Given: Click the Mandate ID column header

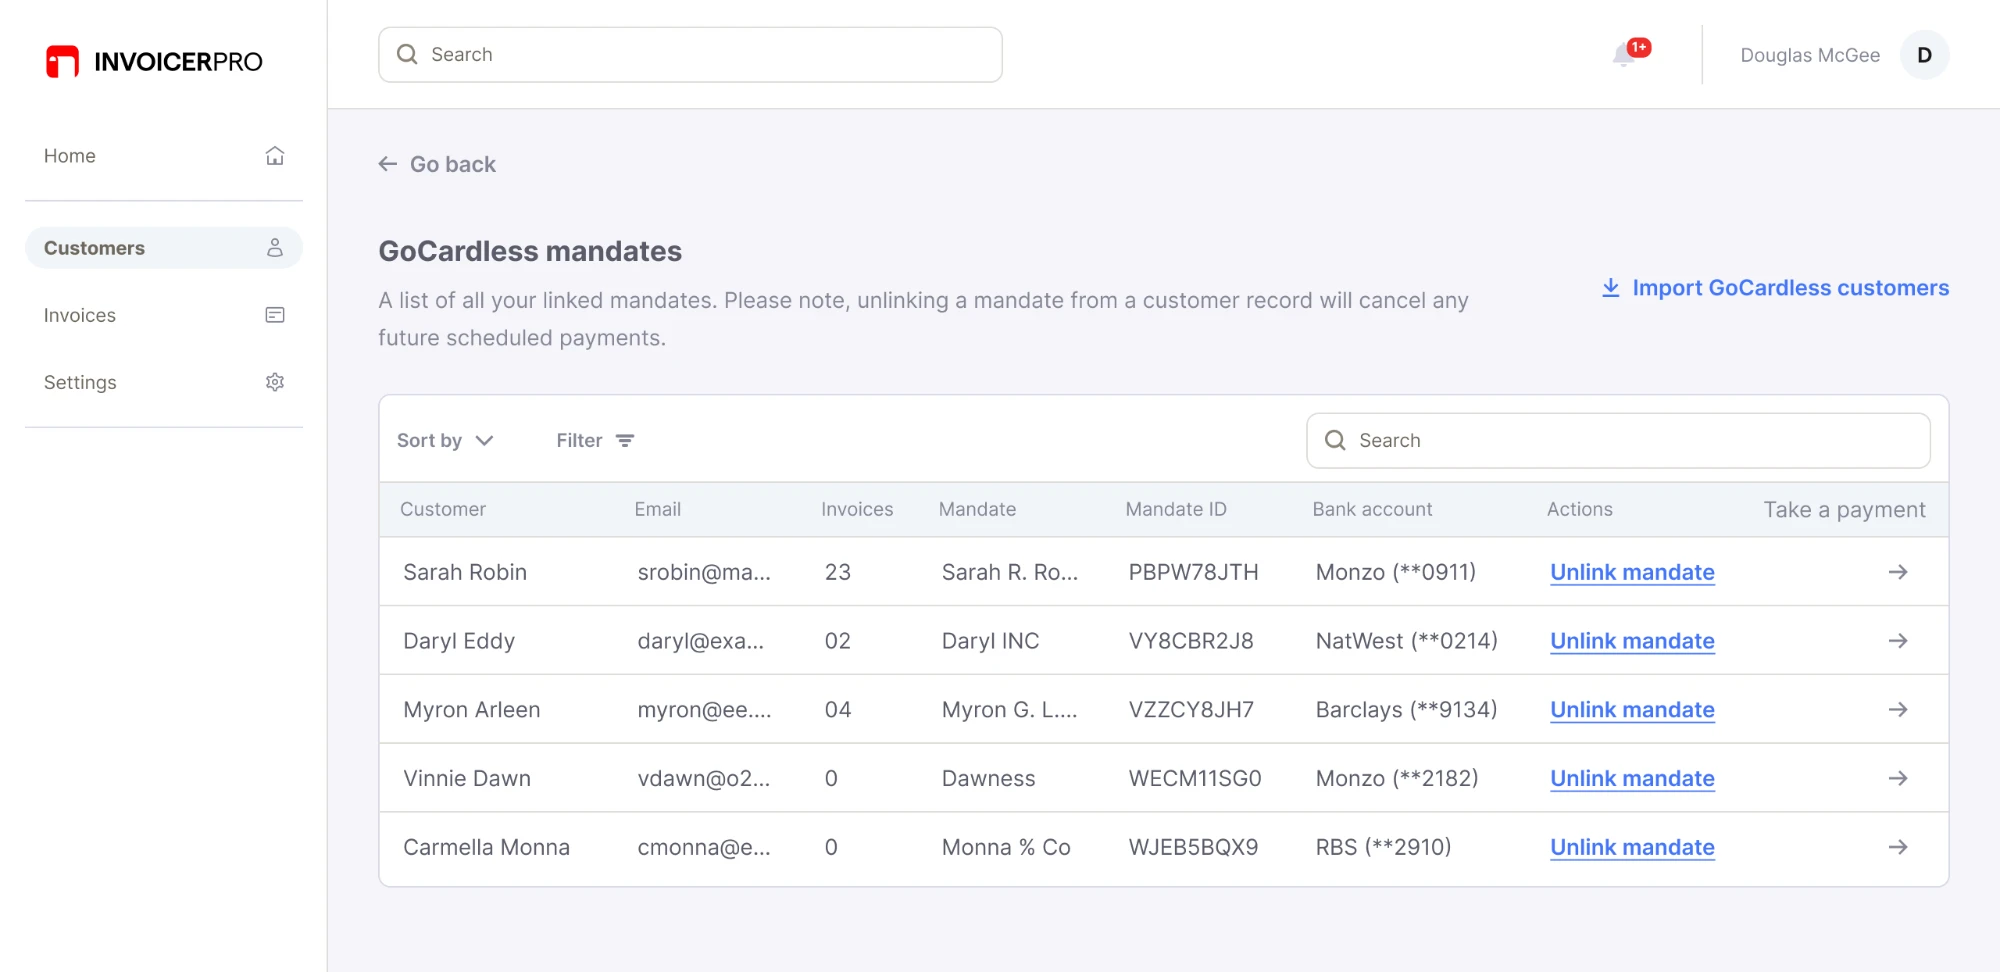Looking at the screenshot, I should pos(1176,509).
